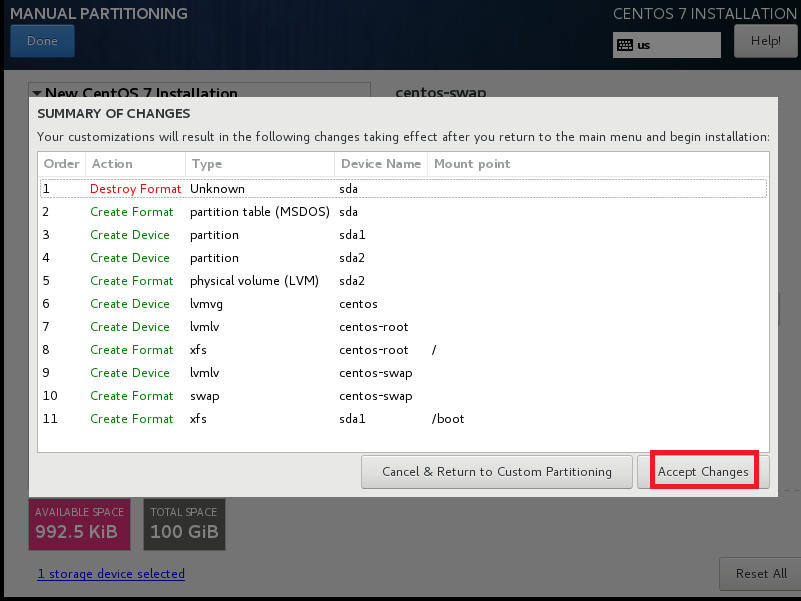
Task: Sort by the Action column header
Action: click(135, 164)
